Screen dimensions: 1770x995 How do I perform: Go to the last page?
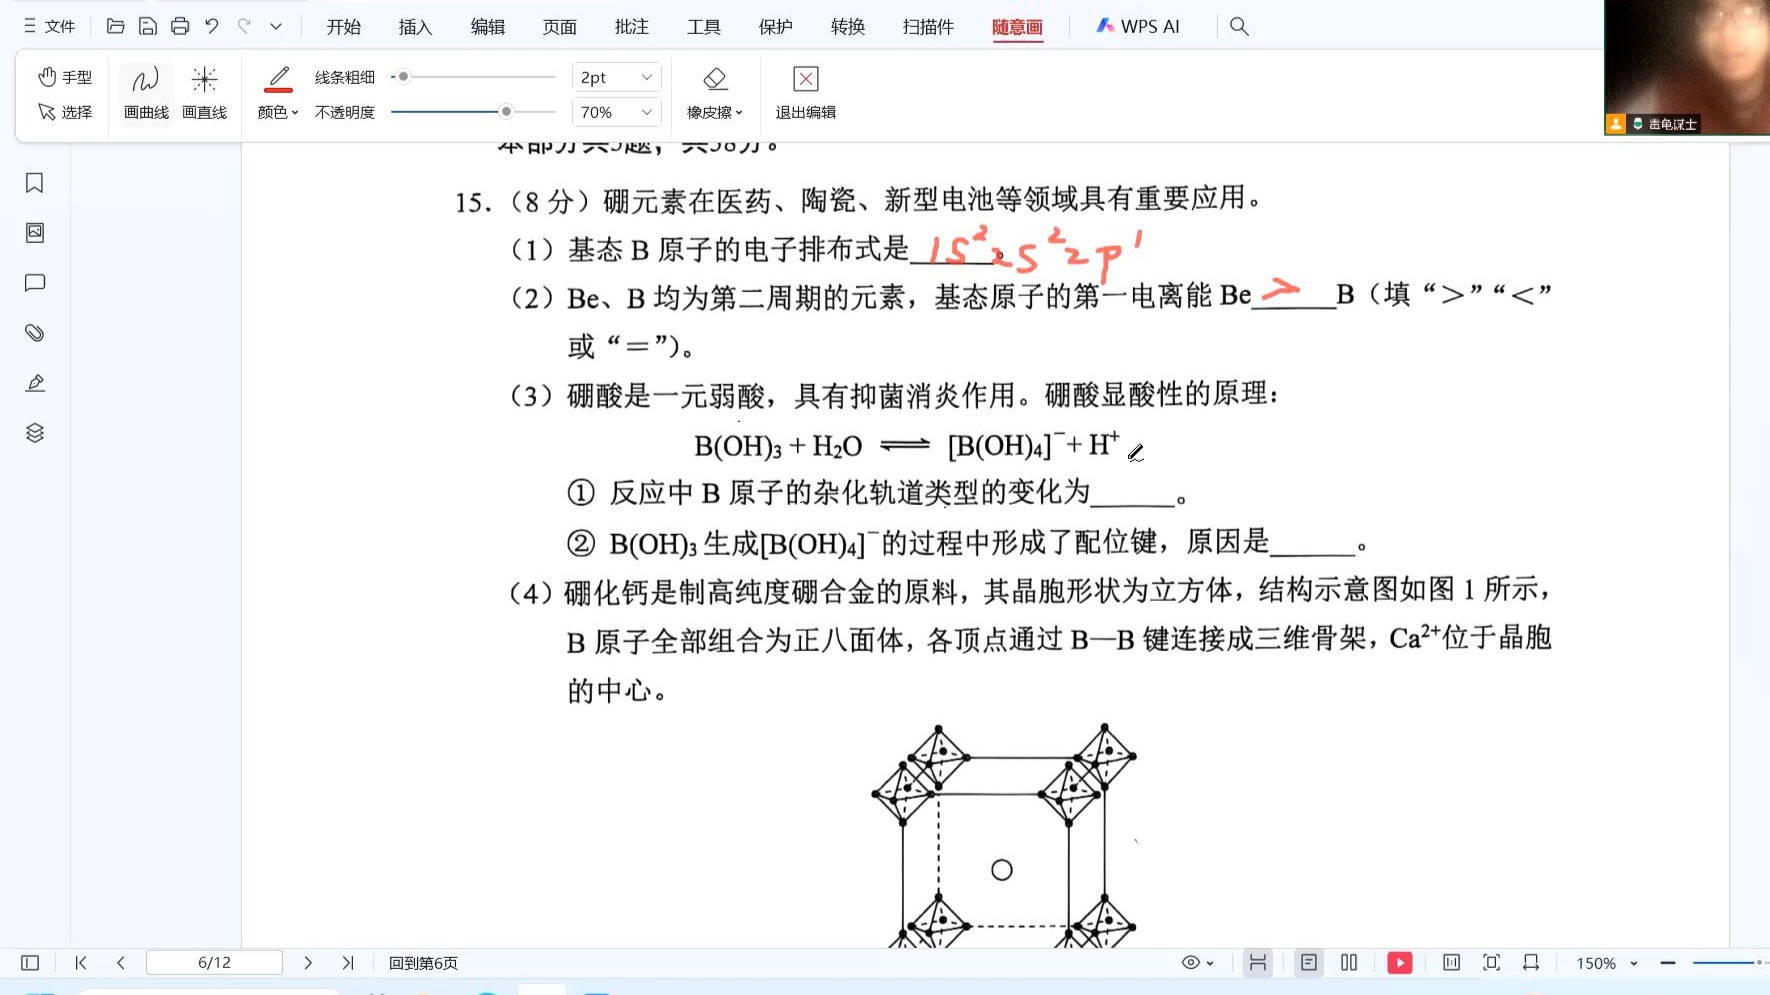click(x=348, y=963)
